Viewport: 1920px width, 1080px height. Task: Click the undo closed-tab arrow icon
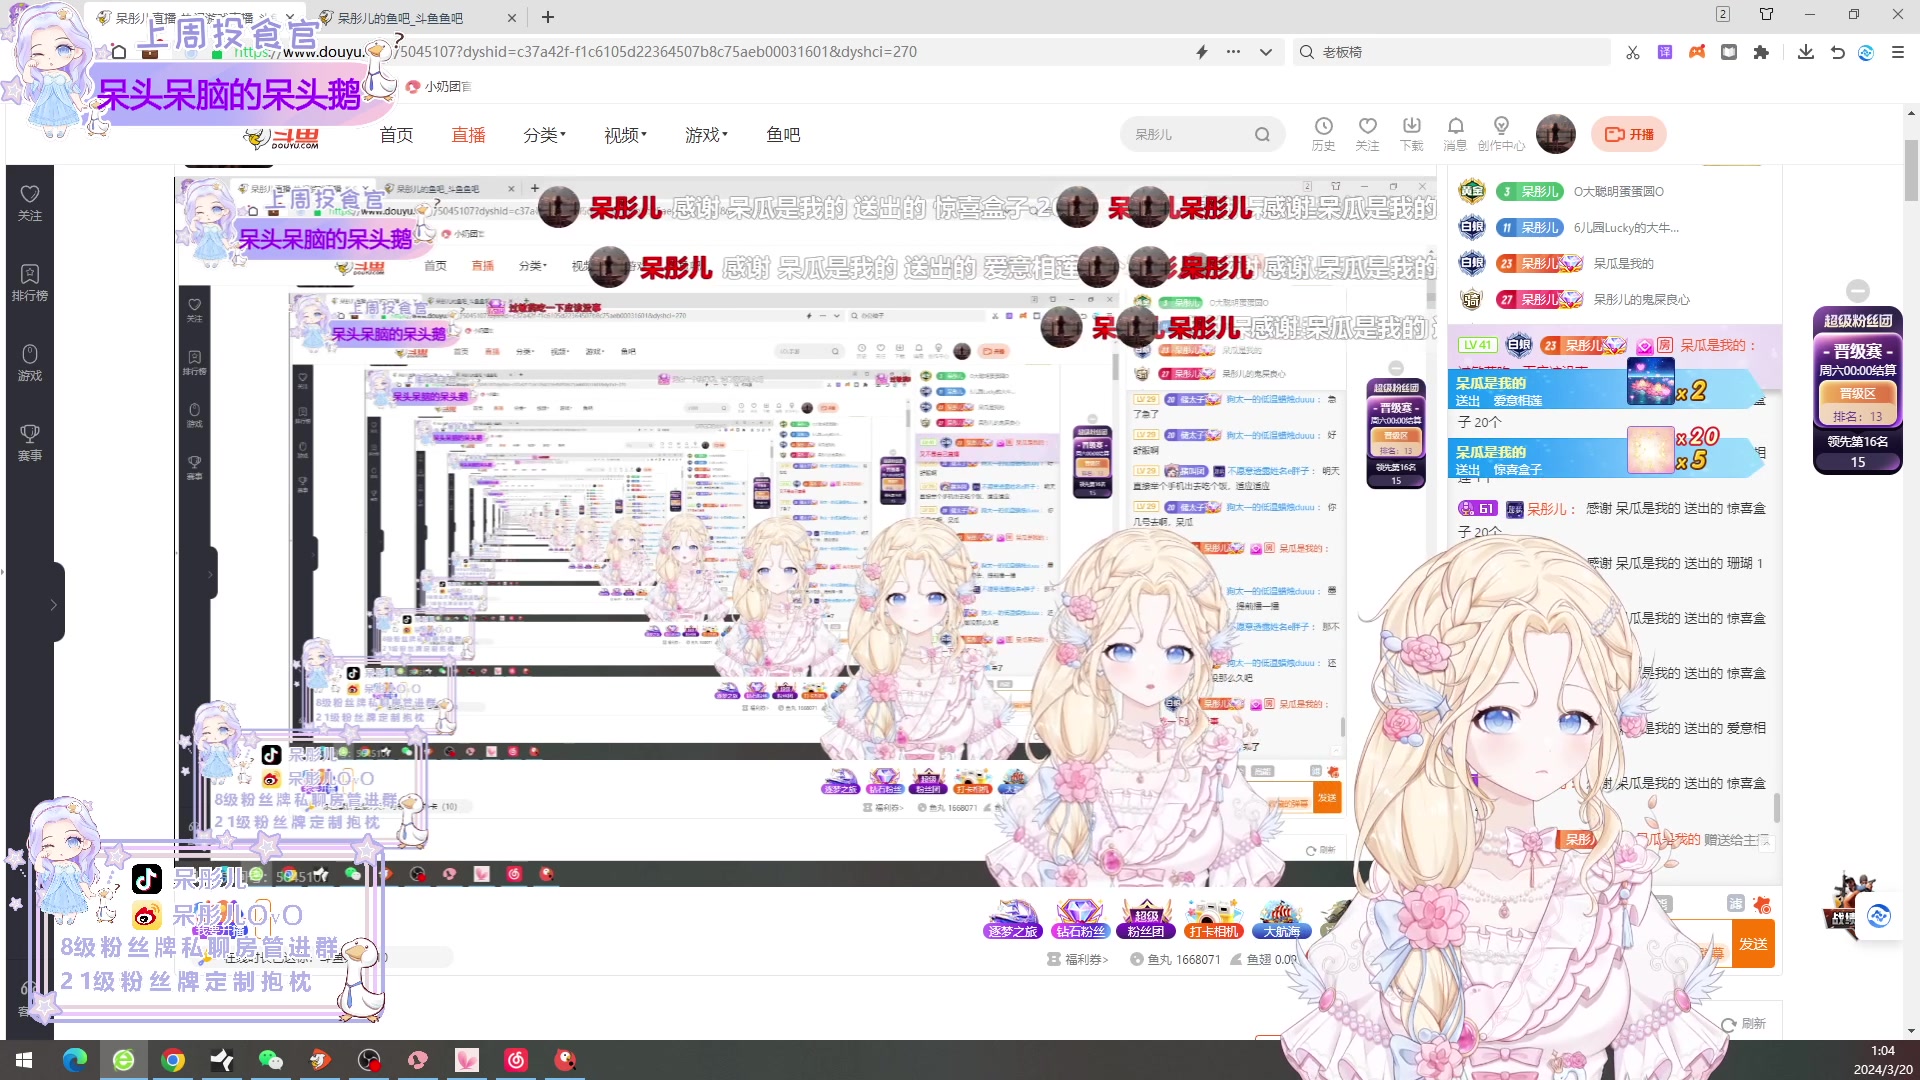click(x=1837, y=52)
